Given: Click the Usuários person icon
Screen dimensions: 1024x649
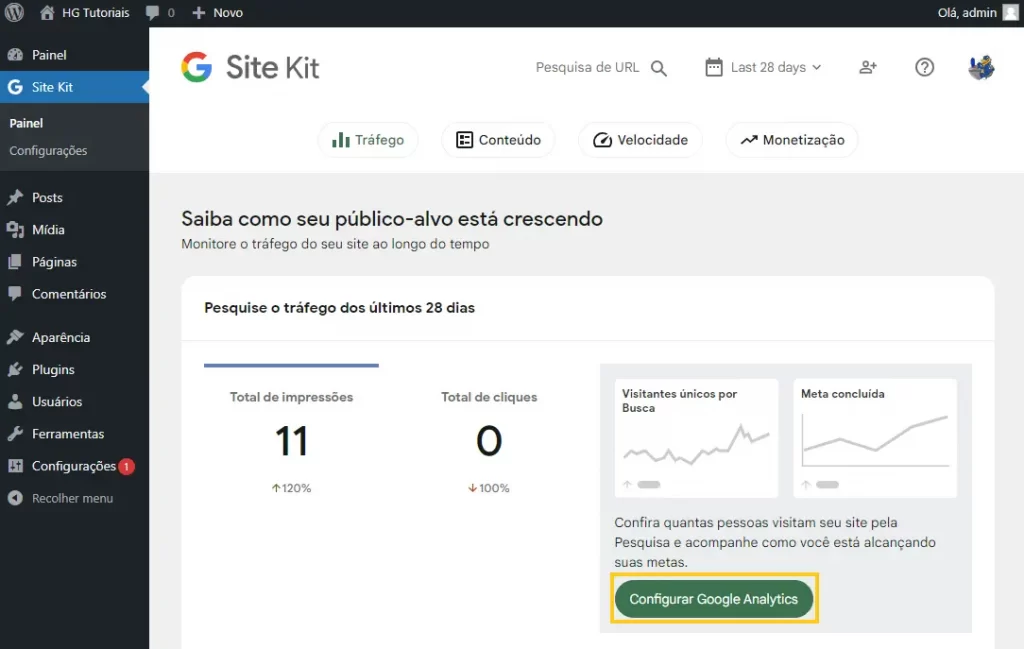Looking at the screenshot, I should point(15,402).
